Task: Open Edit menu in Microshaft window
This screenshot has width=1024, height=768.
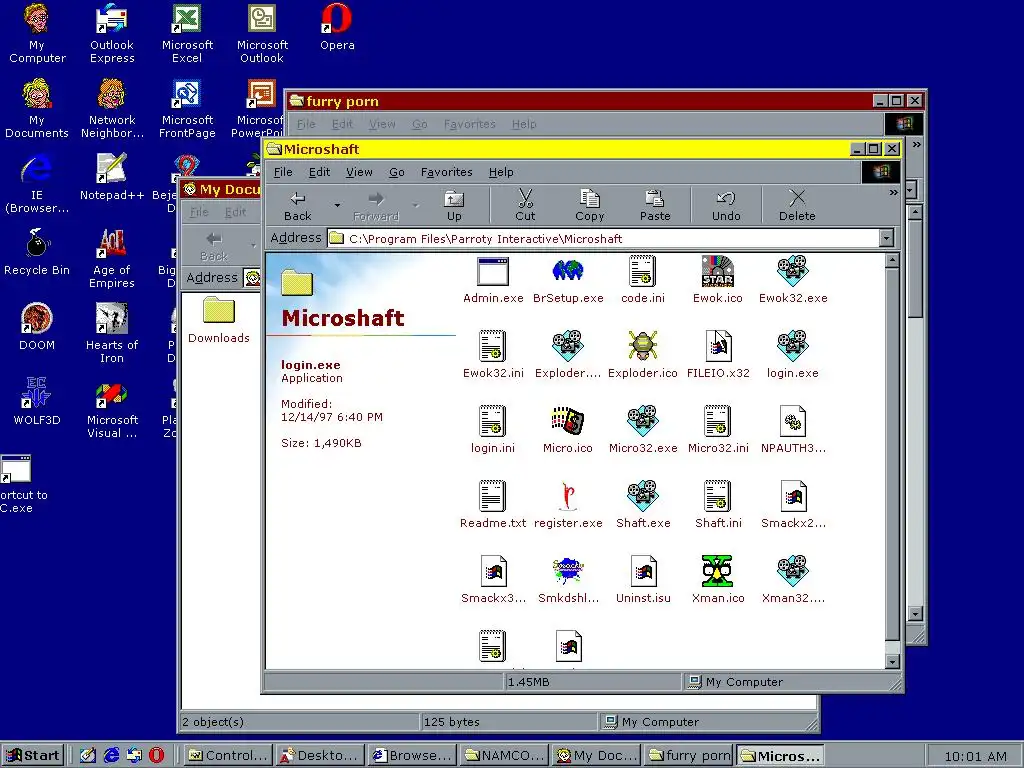Action: coord(319,172)
